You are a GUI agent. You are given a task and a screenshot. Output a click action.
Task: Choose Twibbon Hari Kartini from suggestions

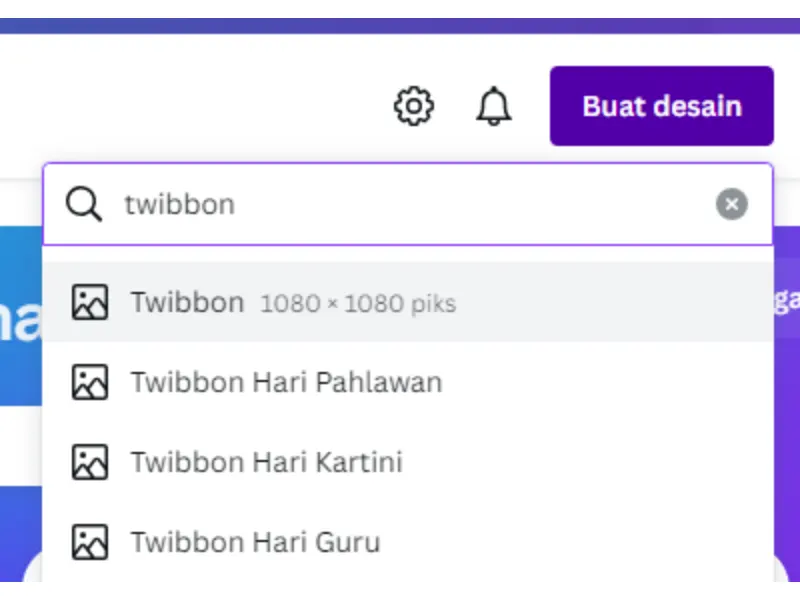click(266, 462)
